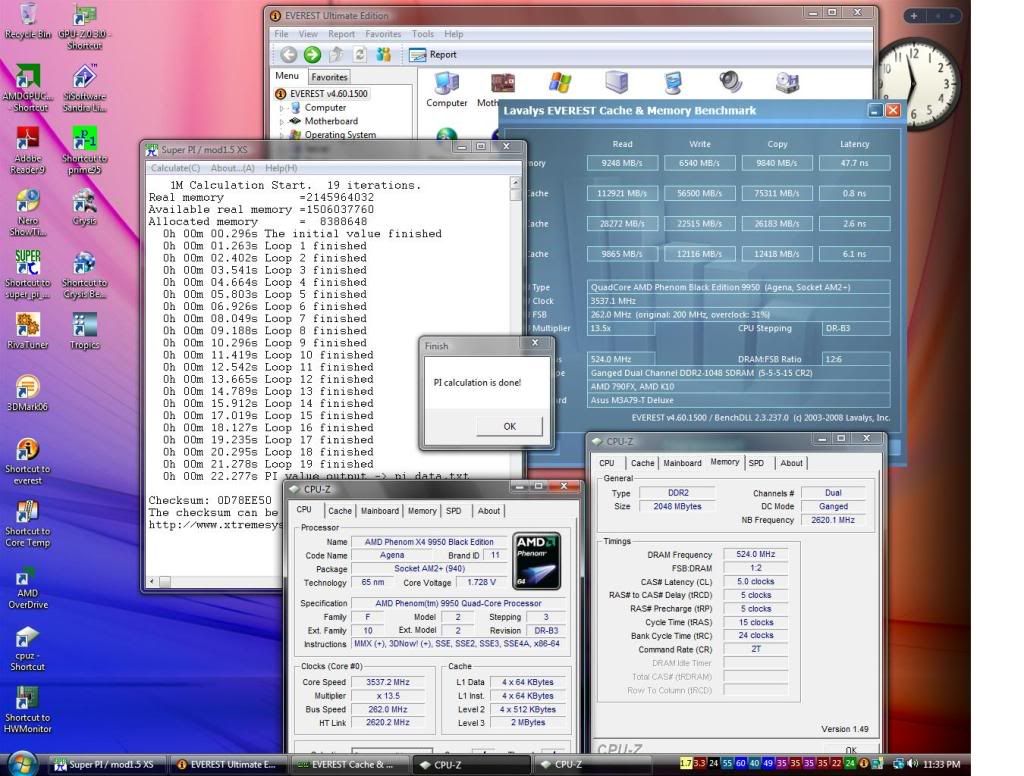This screenshot has width=1024, height=776.
Task: Open the speaker Multimedia icon in EVEREST pane
Action: (730, 82)
